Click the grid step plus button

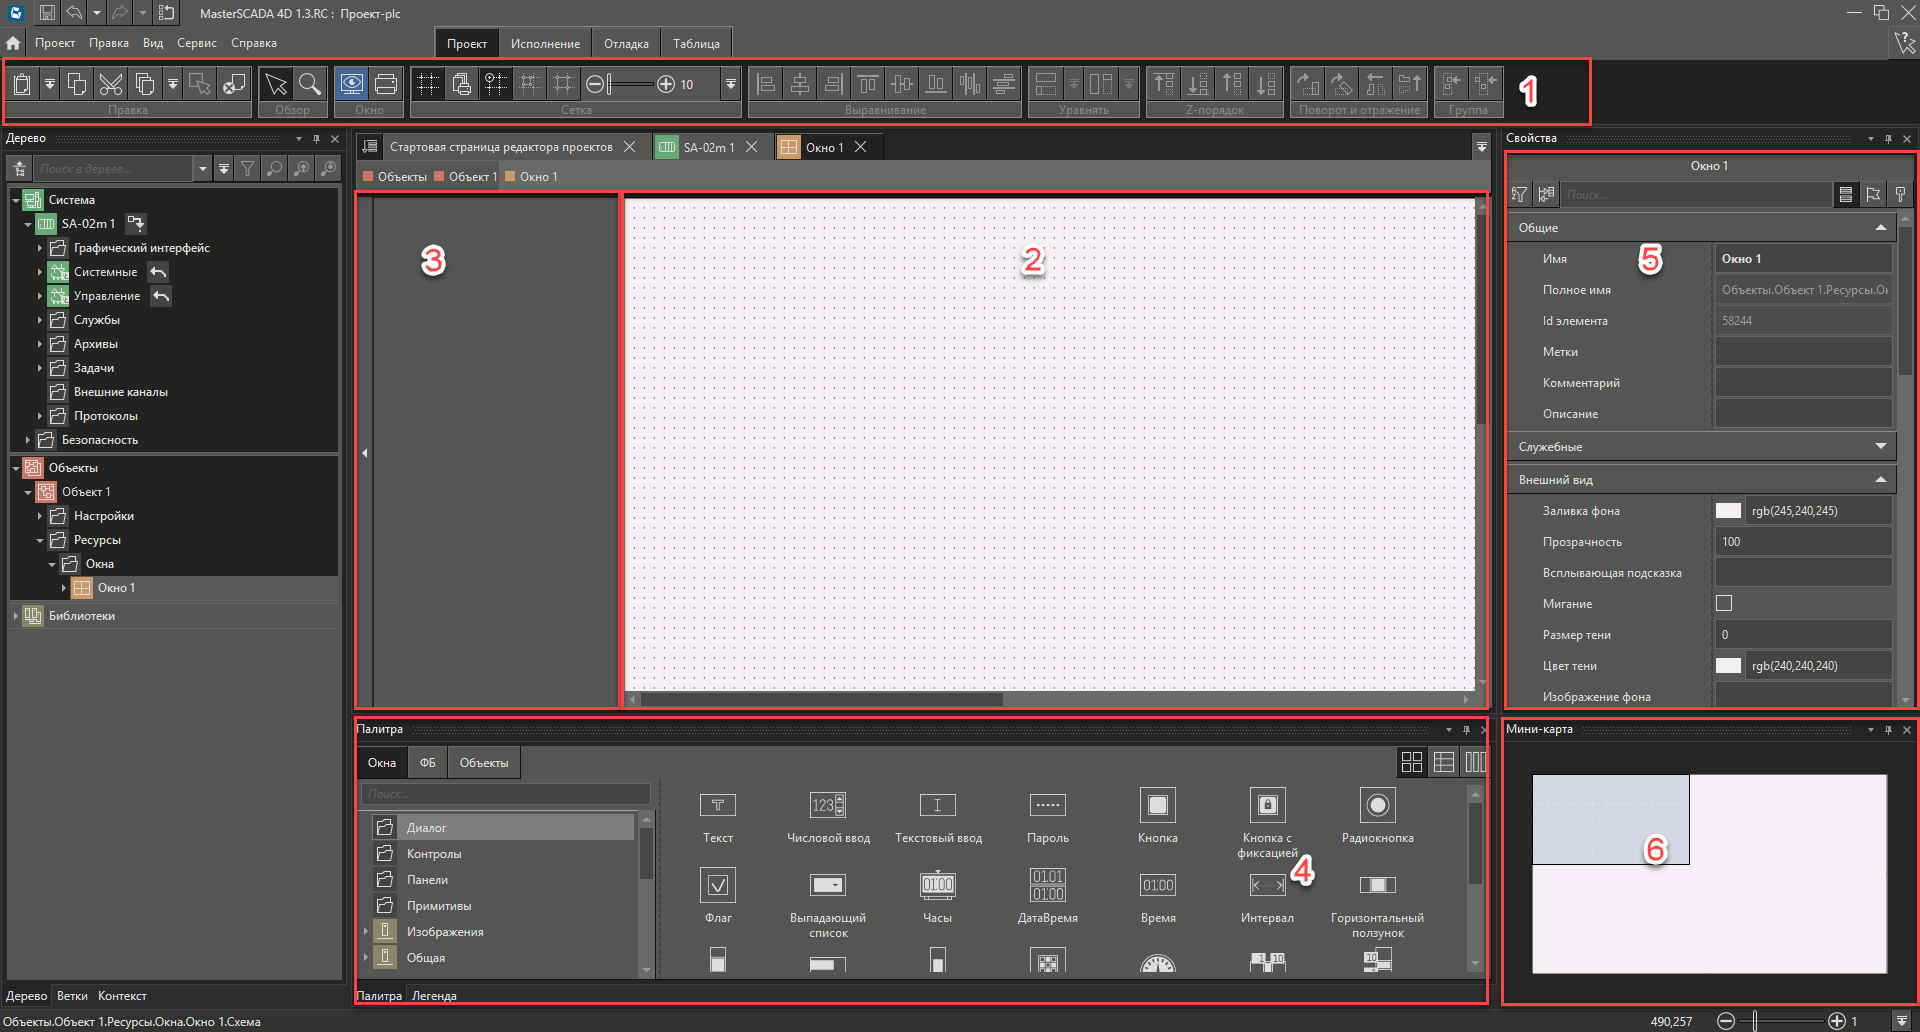pyautogui.click(x=666, y=84)
